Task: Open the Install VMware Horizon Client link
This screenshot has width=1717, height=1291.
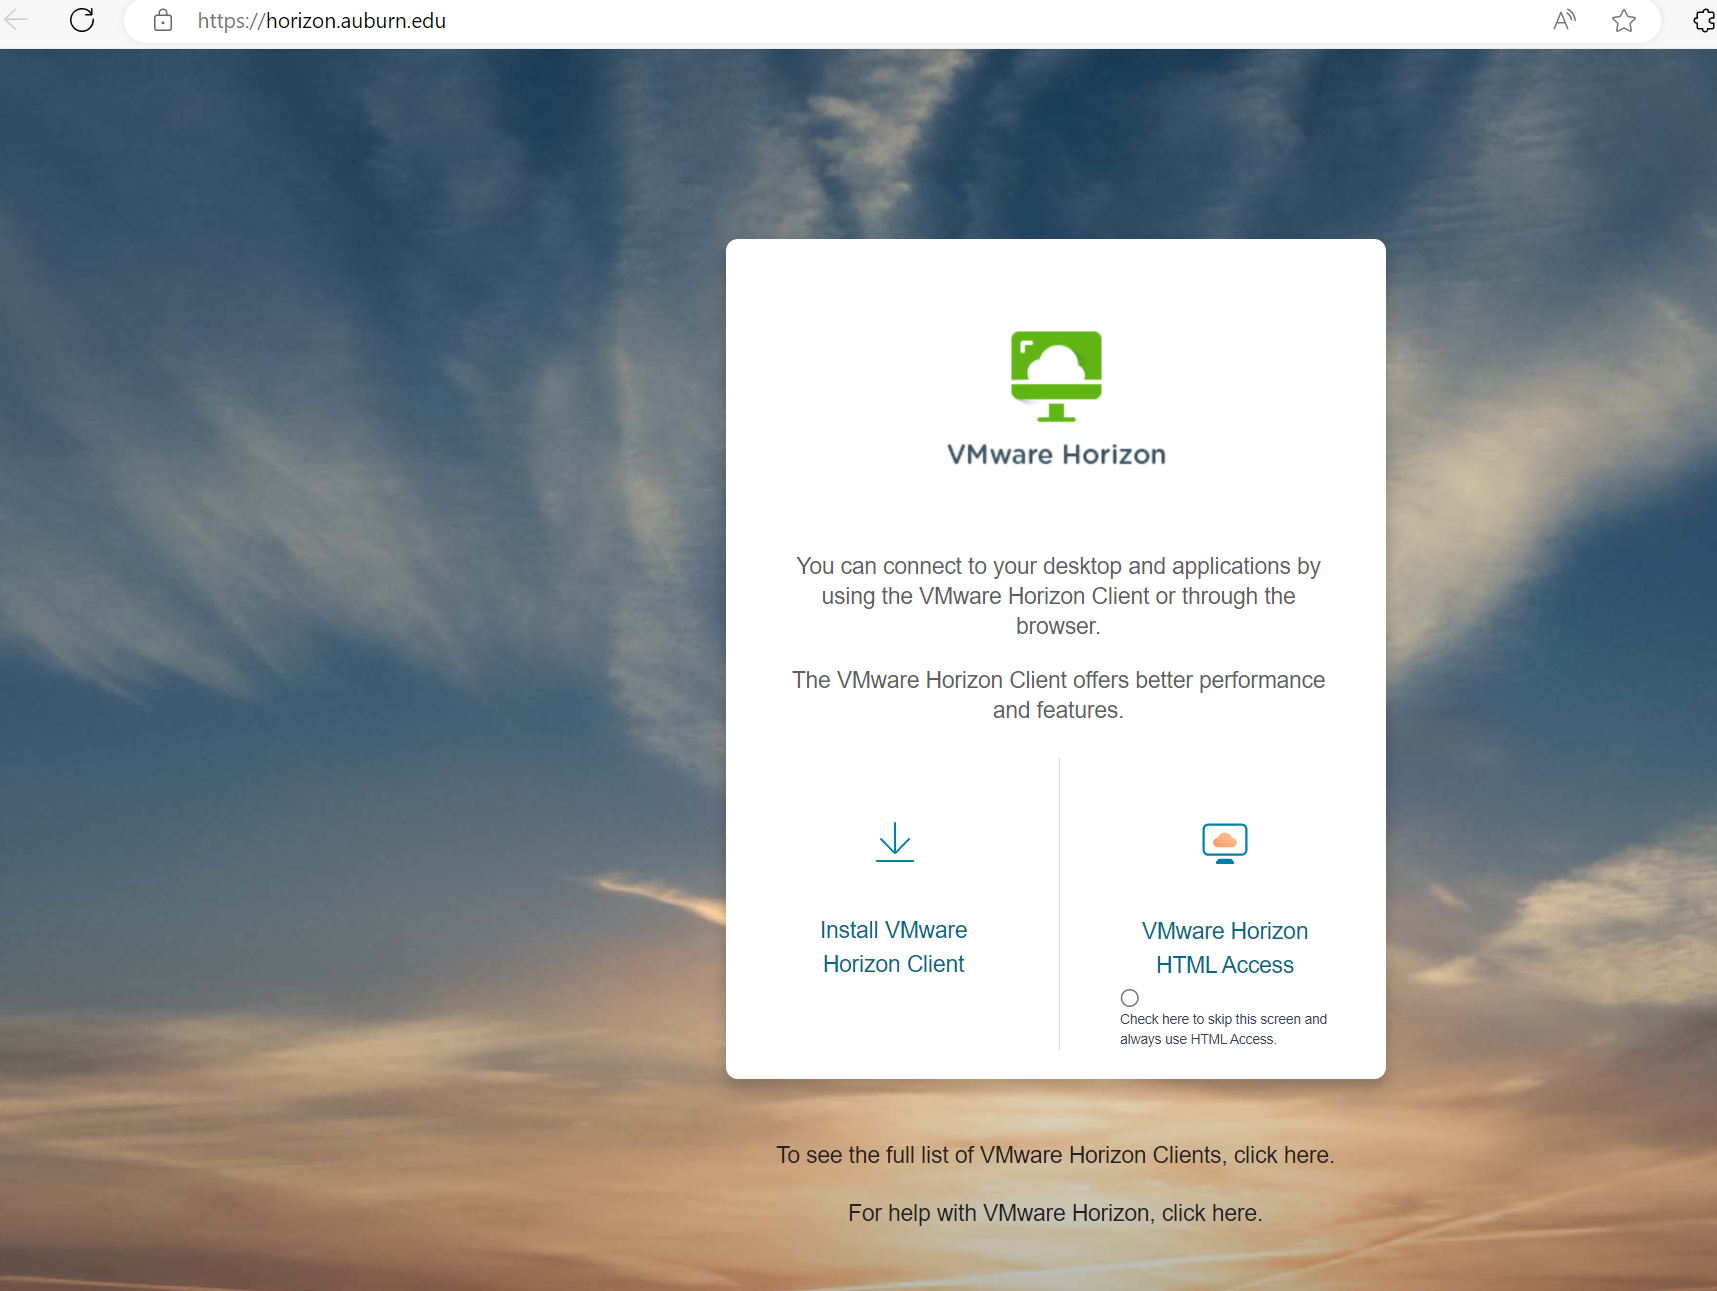Action: (x=894, y=947)
